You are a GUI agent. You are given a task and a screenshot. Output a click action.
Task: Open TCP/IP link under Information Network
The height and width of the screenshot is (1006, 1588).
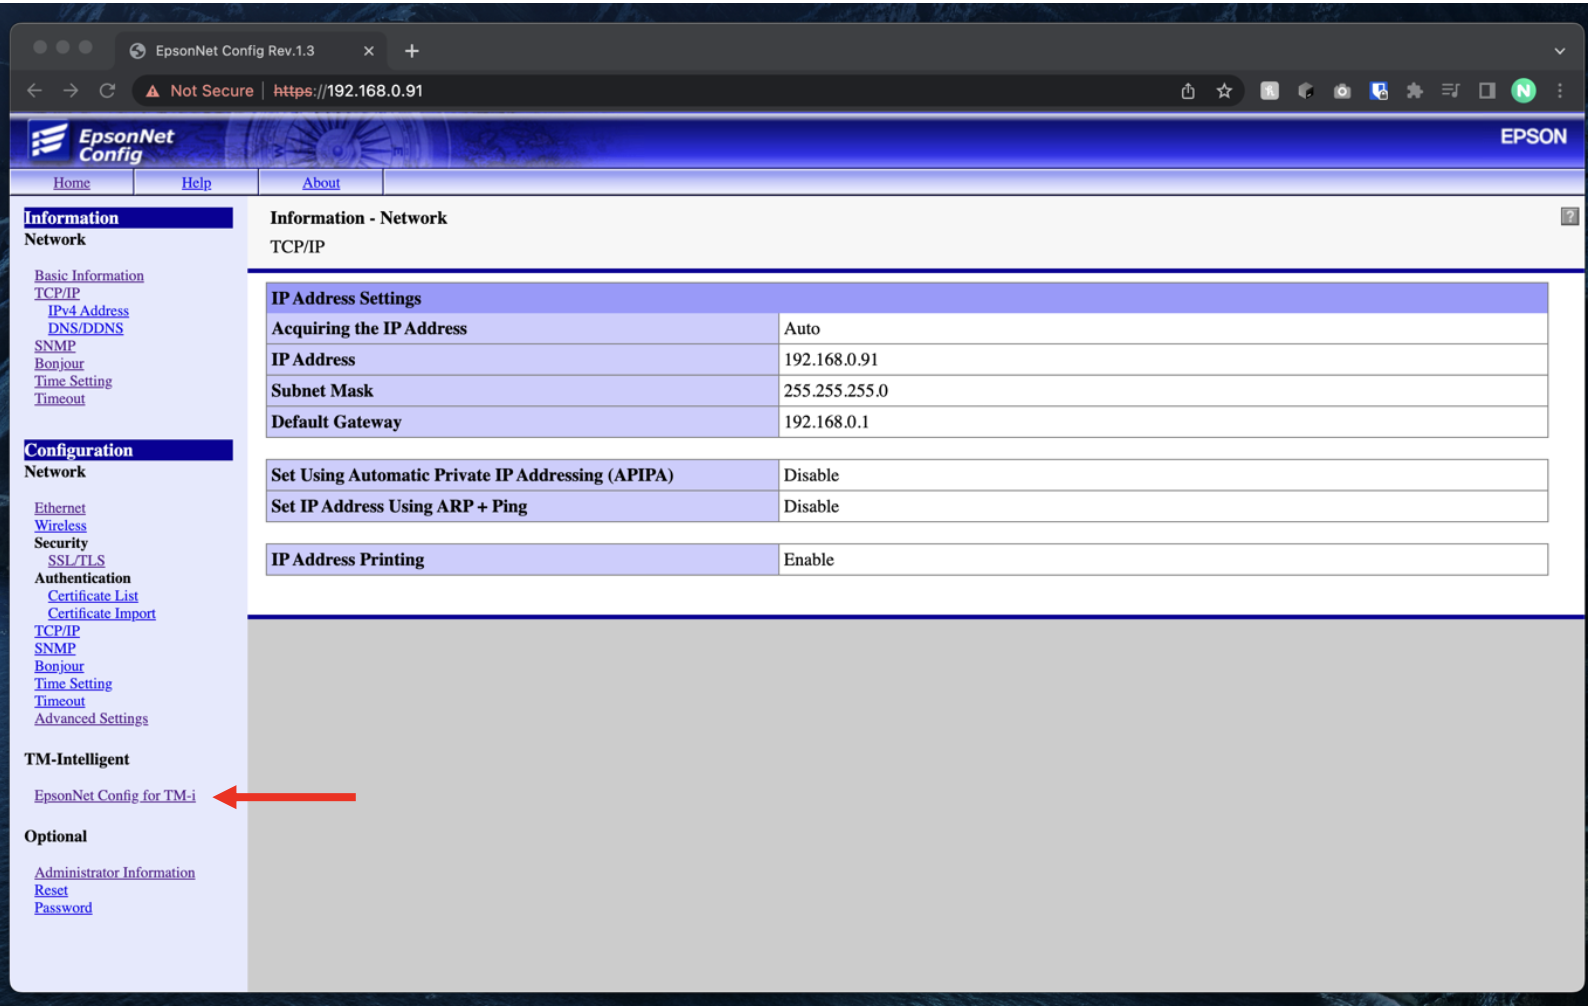pyautogui.click(x=57, y=293)
